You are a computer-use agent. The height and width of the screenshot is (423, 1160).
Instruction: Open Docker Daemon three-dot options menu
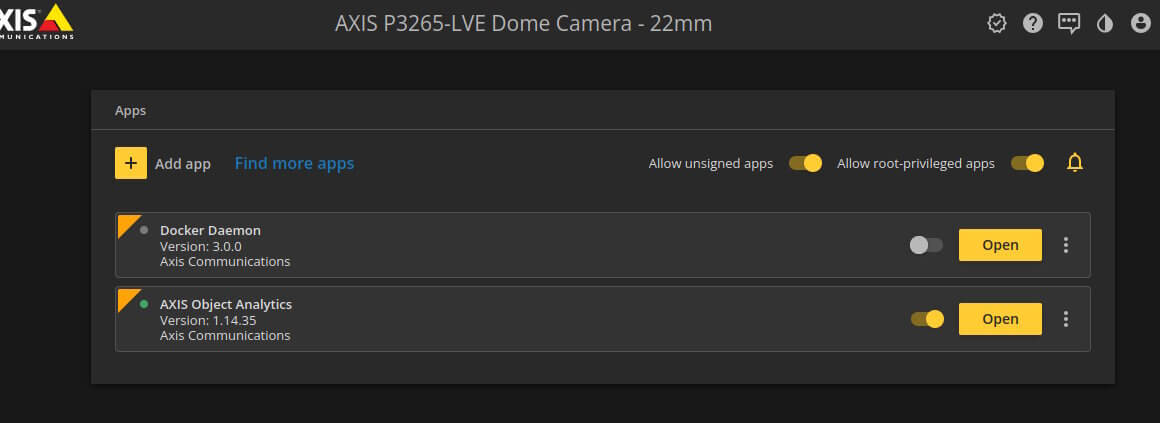coord(1065,245)
